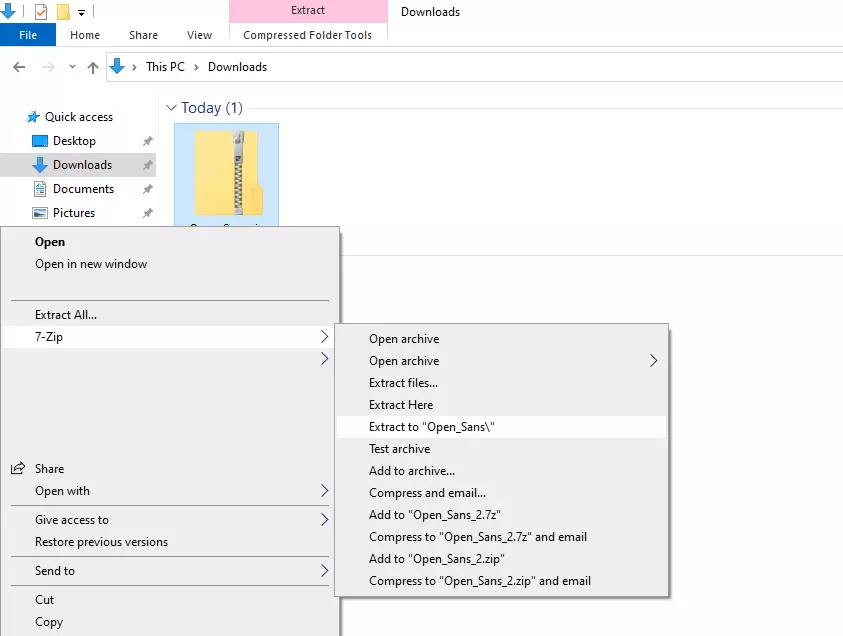Click the Back navigation arrow
843x636 pixels.
pos(19,67)
